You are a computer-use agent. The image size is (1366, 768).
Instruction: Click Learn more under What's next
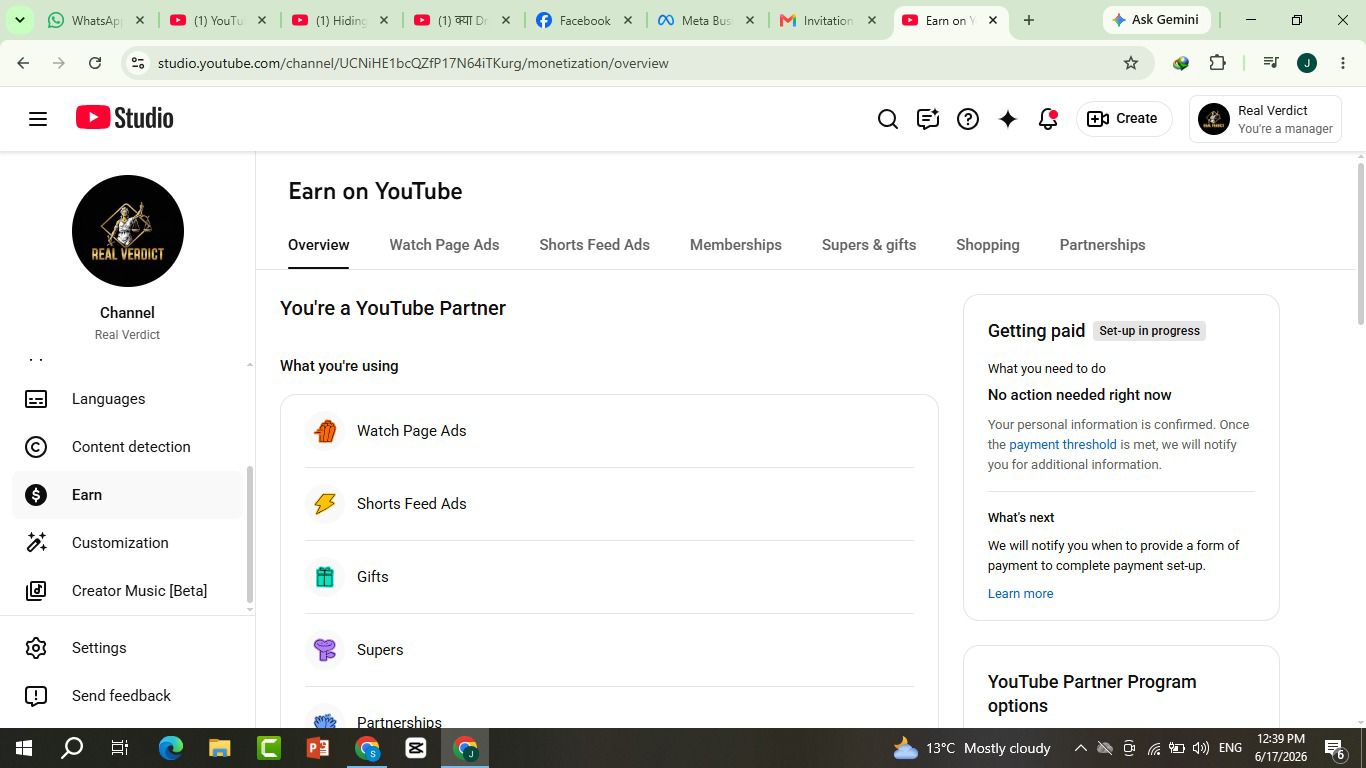coord(1020,594)
